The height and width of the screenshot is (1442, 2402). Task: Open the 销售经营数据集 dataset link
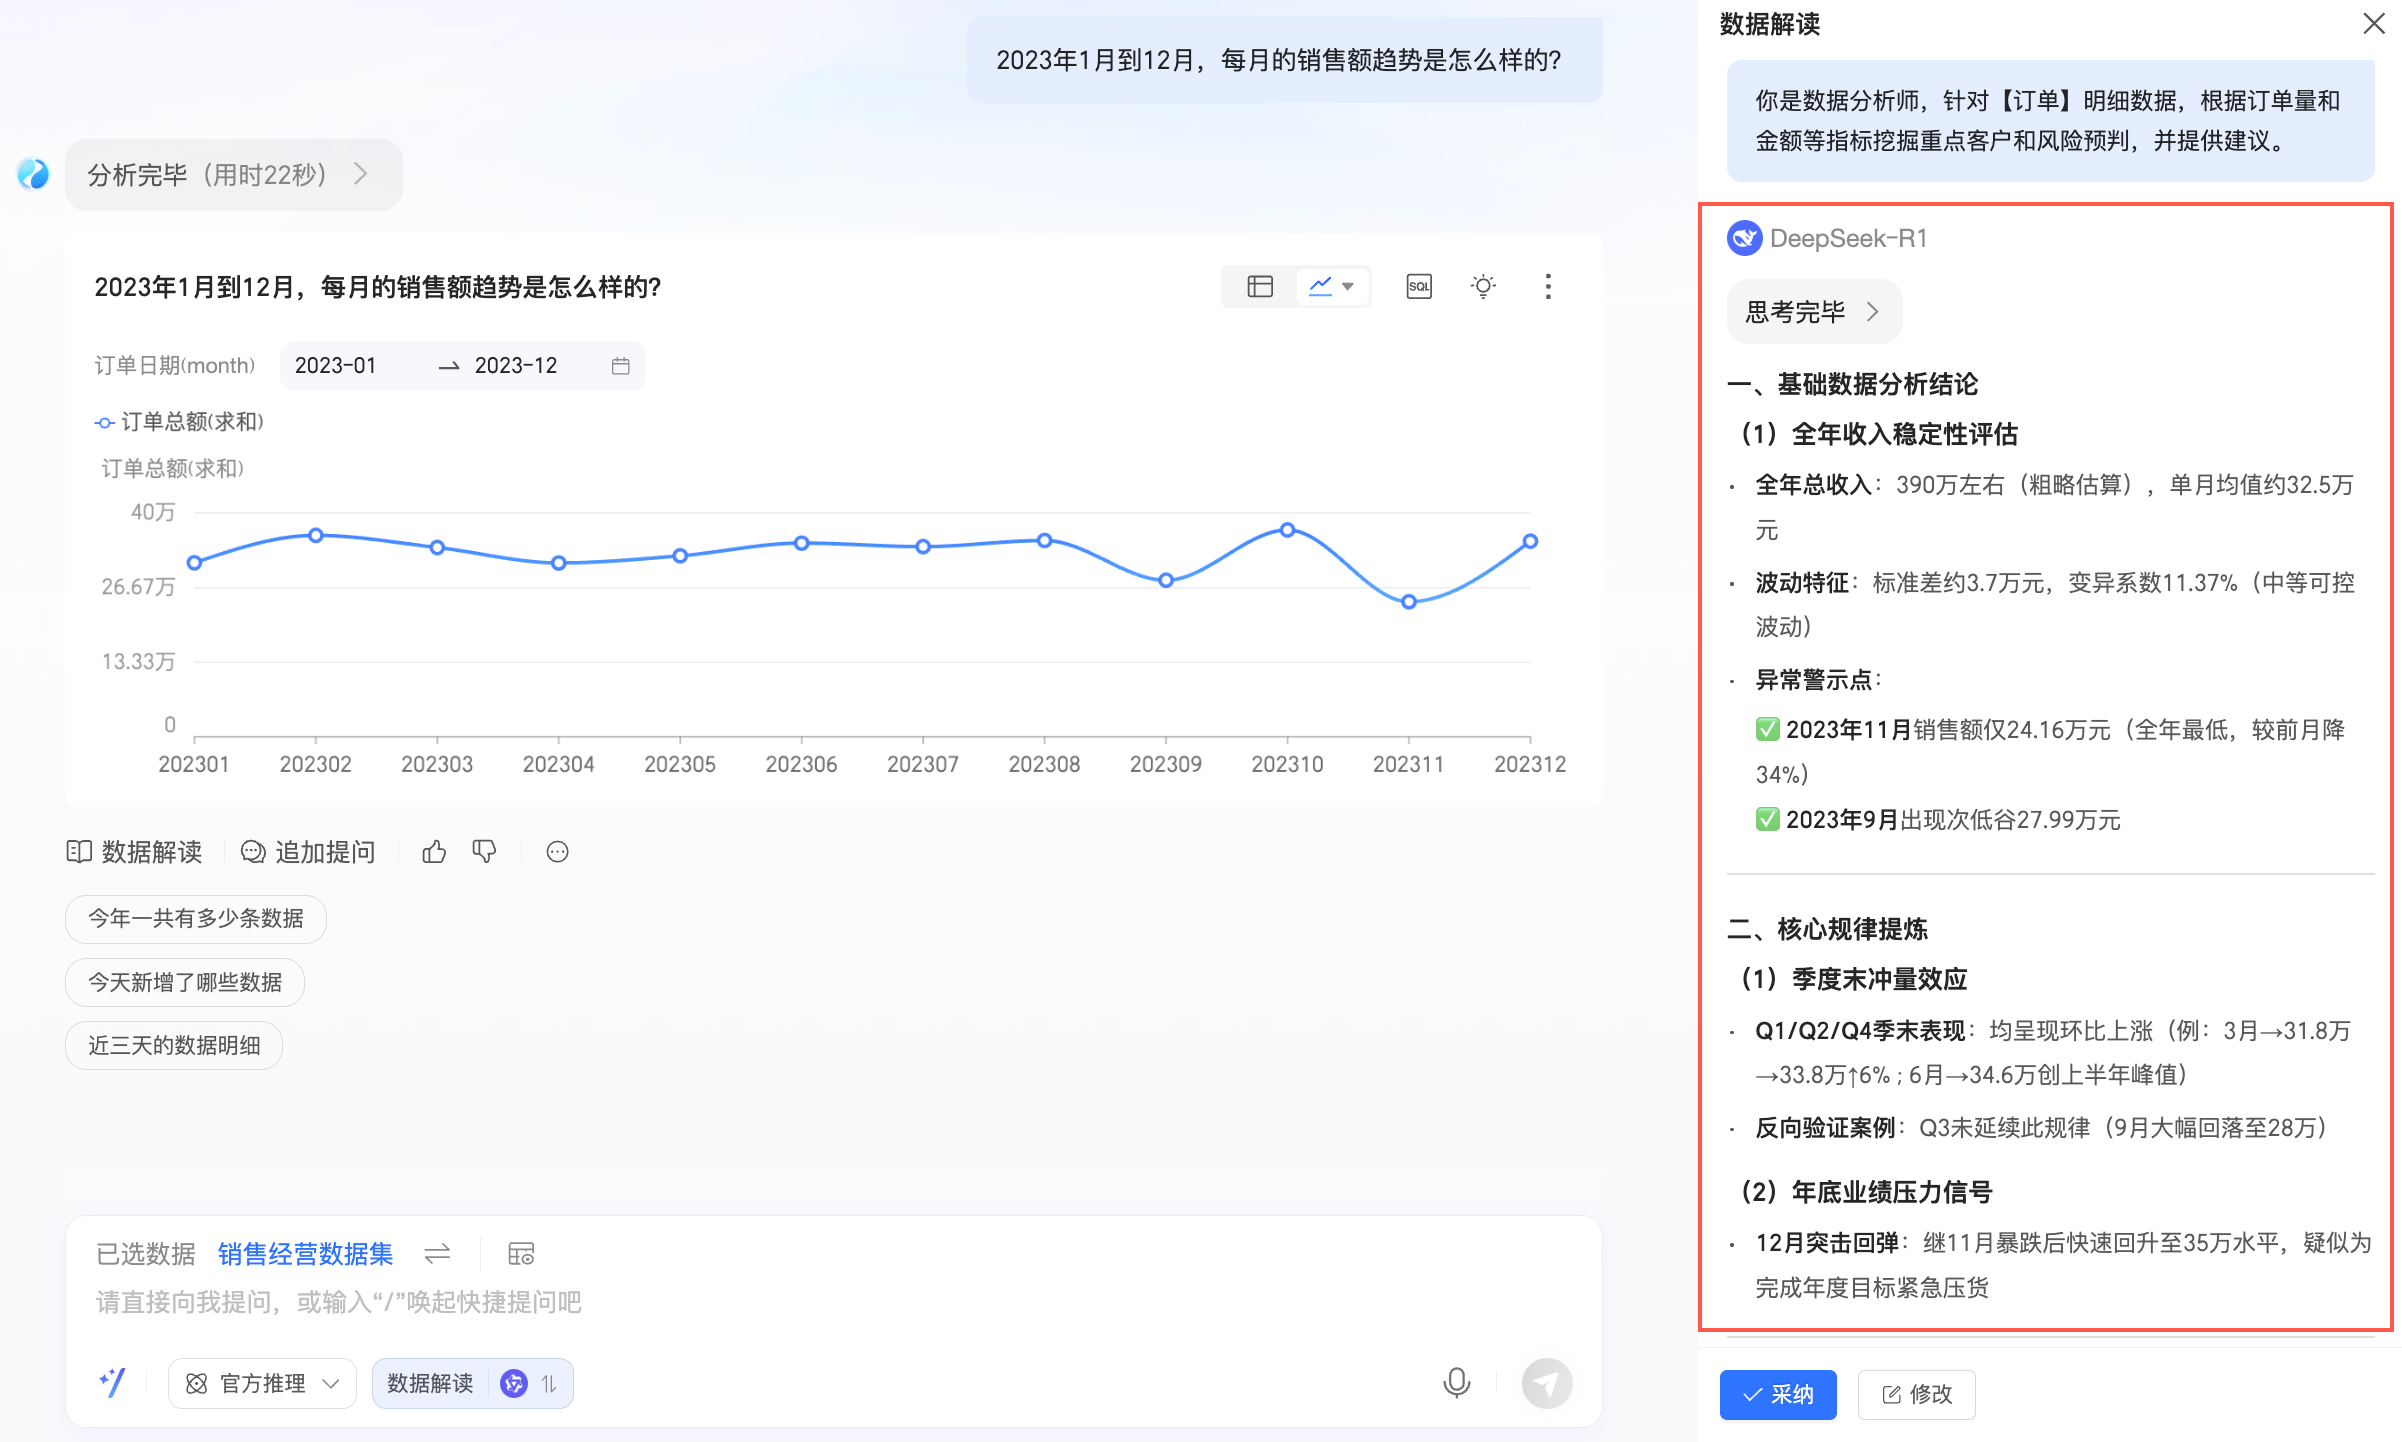click(x=306, y=1254)
